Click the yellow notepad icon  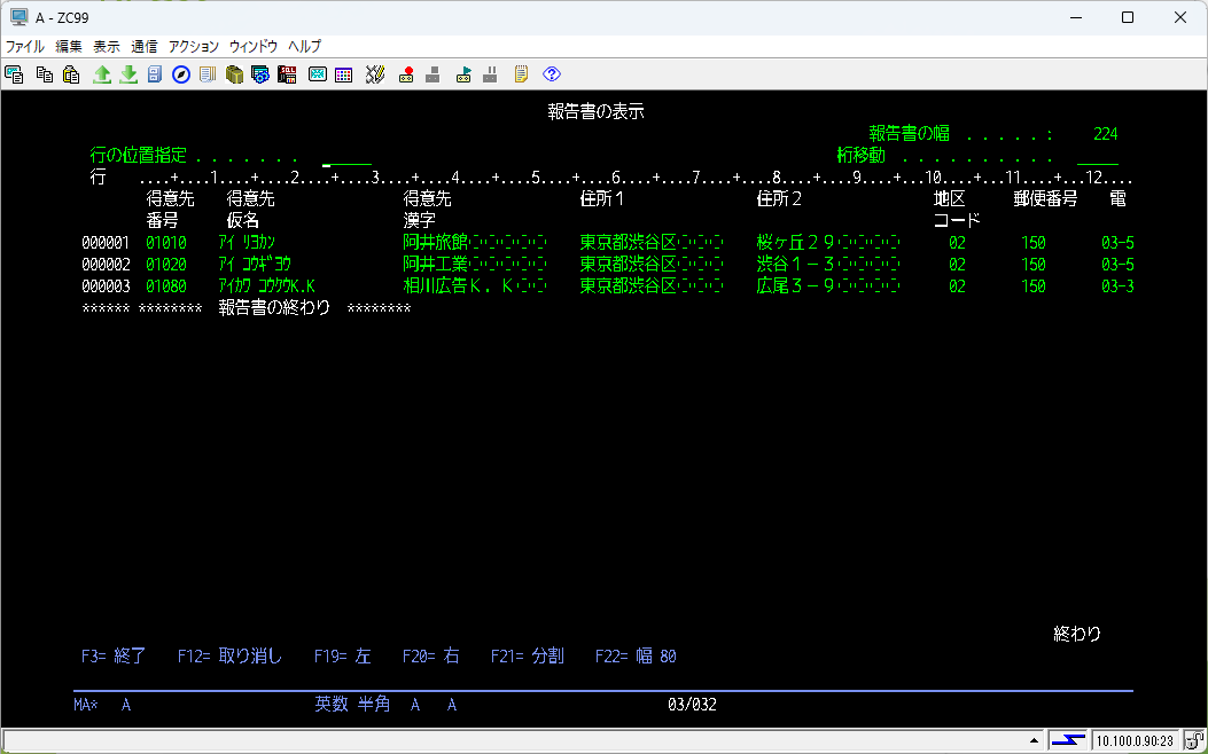click(521, 74)
